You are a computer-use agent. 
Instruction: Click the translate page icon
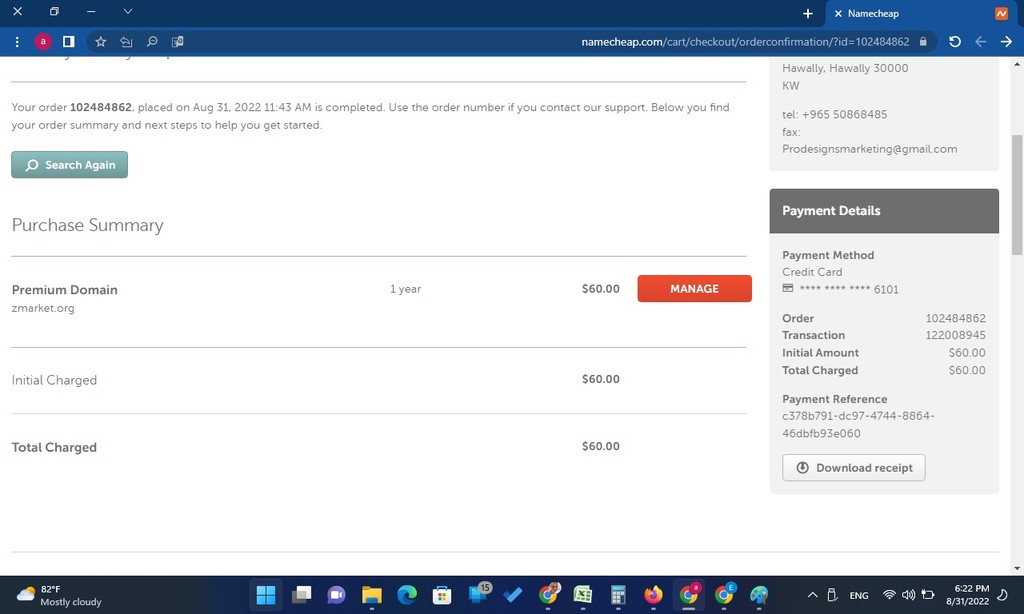tap(178, 42)
